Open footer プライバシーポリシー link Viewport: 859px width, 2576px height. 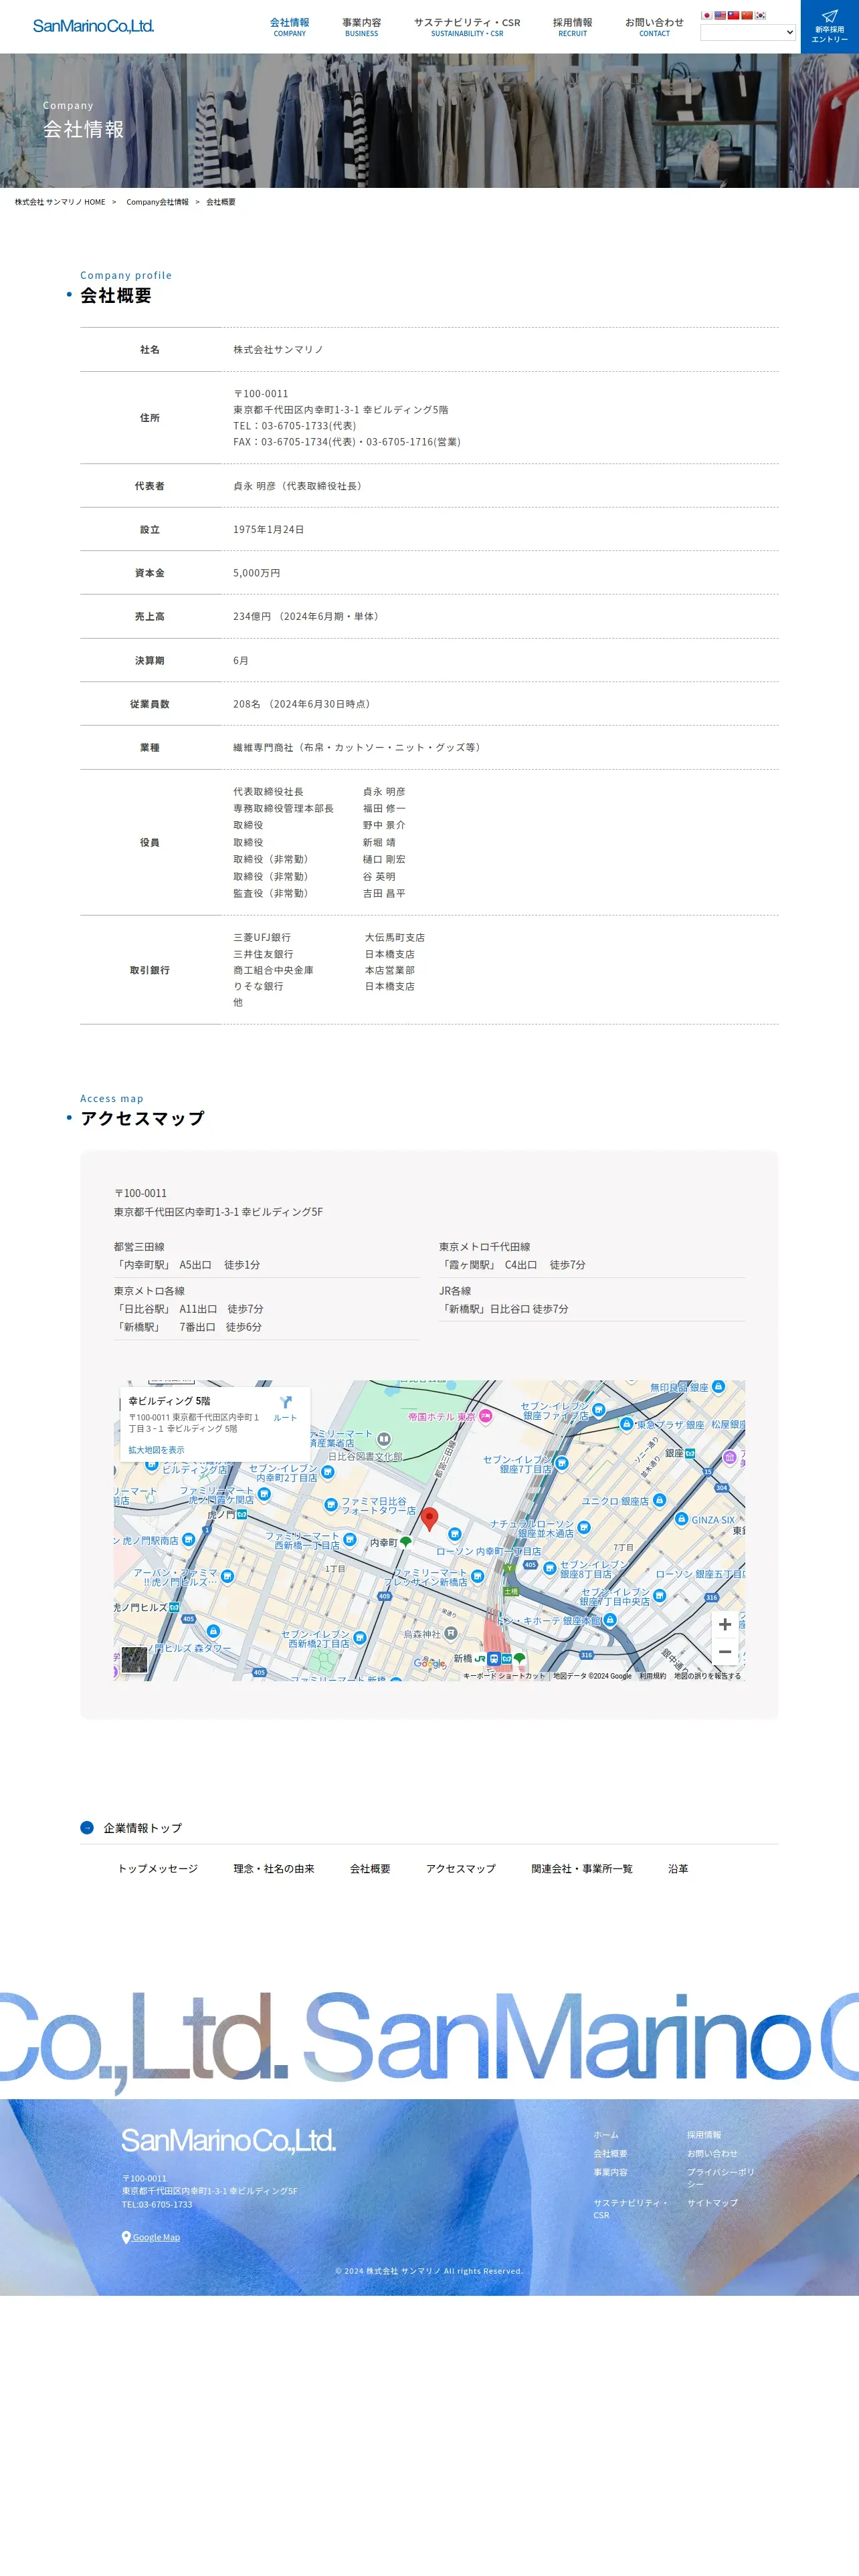(x=721, y=2178)
